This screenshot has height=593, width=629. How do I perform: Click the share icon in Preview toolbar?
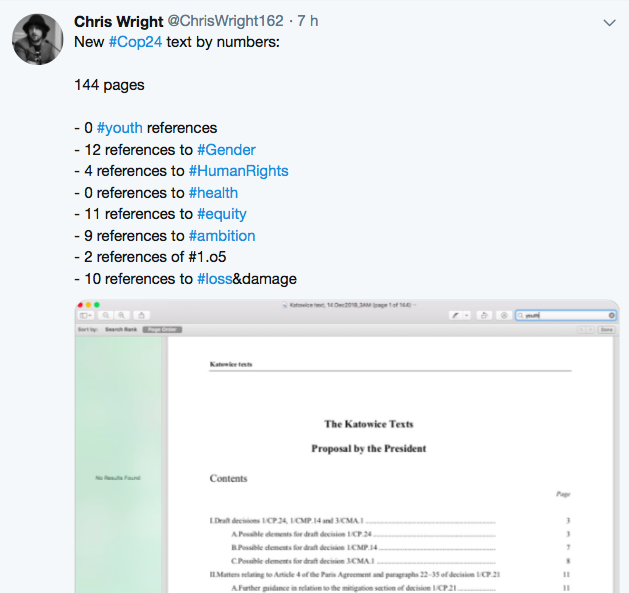click(x=141, y=315)
